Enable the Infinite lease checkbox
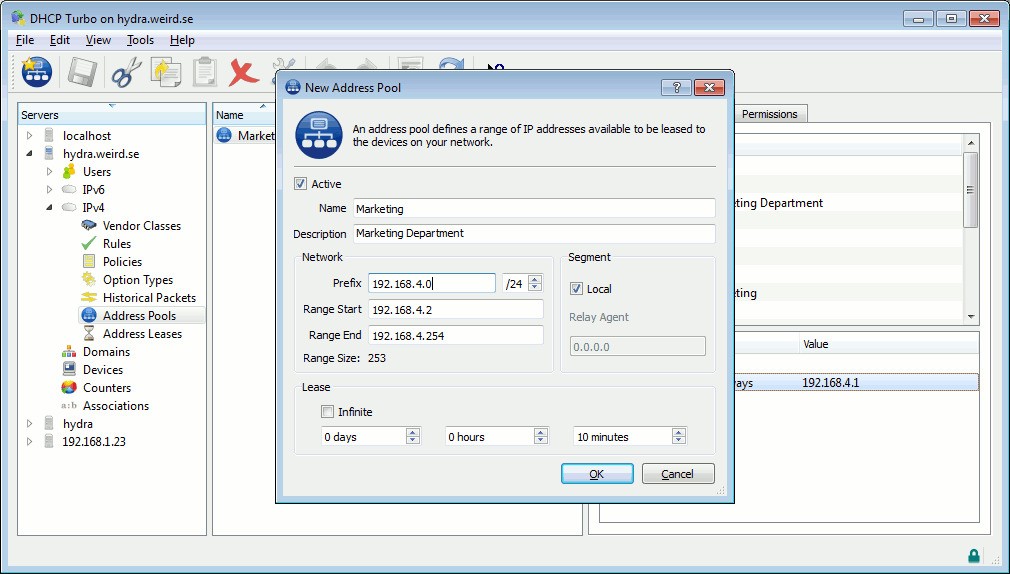 tap(327, 412)
